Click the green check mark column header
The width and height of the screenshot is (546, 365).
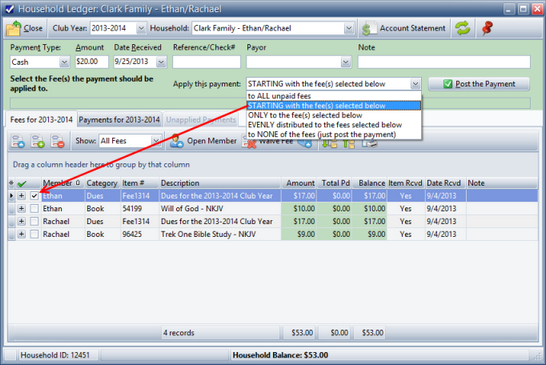coord(22,183)
